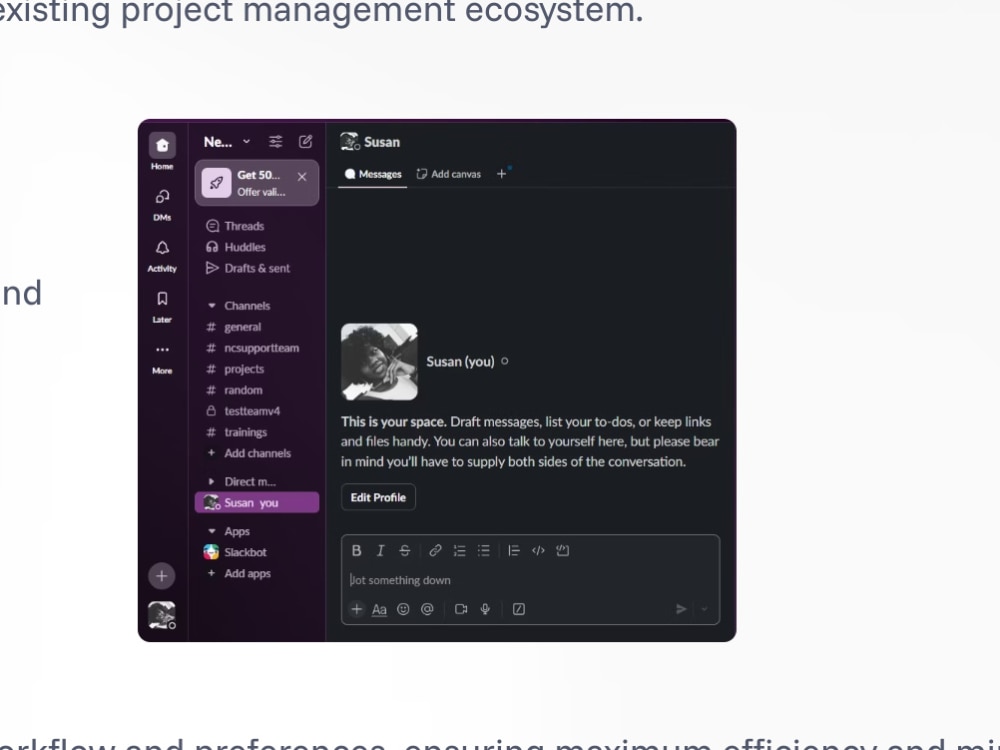Open the Later bookmark icon

tap(162, 298)
